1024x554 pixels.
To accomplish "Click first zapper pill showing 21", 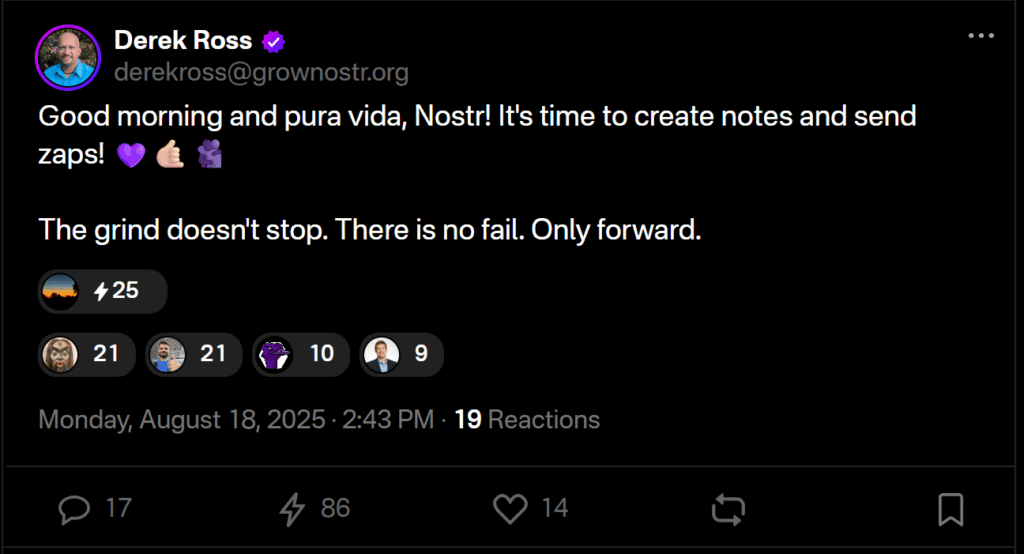I will pyautogui.click(x=86, y=354).
